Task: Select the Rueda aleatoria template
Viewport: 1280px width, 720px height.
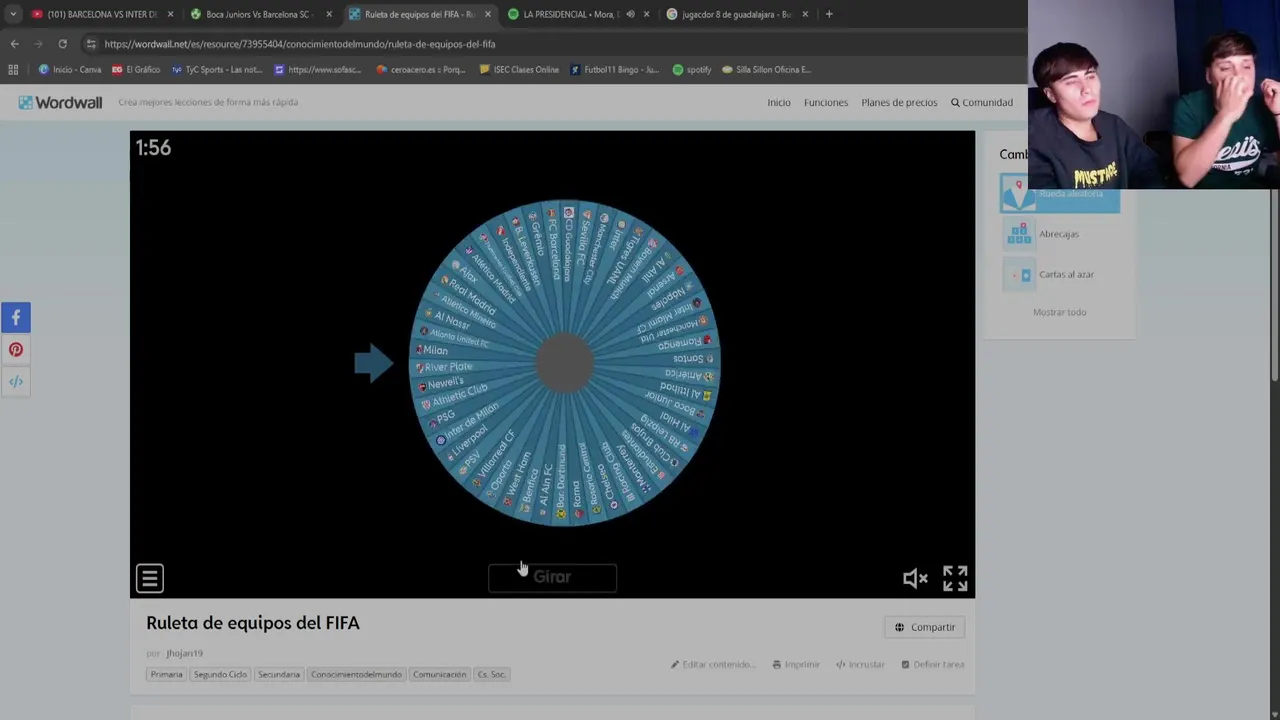Action: tap(1059, 193)
